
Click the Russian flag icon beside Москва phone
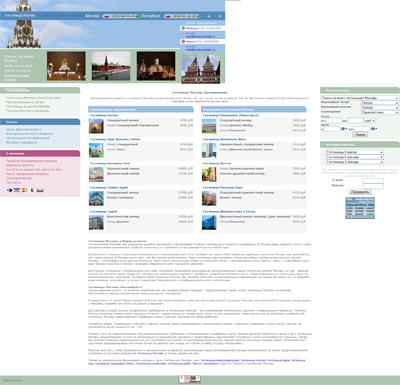[106, 16]
